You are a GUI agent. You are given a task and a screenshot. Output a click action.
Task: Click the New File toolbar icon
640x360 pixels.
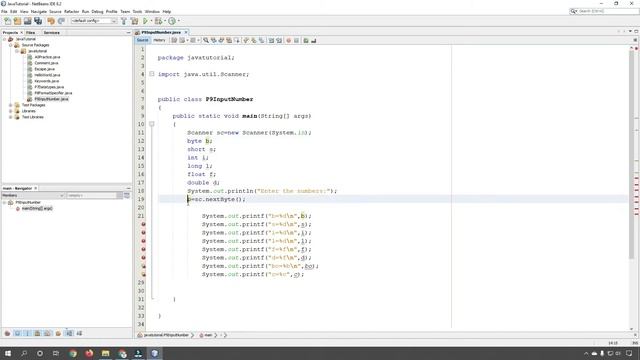click(7, 21)
